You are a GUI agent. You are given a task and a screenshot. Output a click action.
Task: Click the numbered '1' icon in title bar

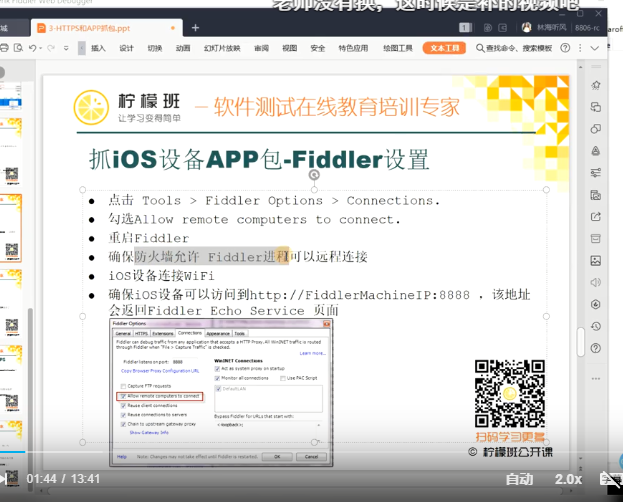coord(465,27)
